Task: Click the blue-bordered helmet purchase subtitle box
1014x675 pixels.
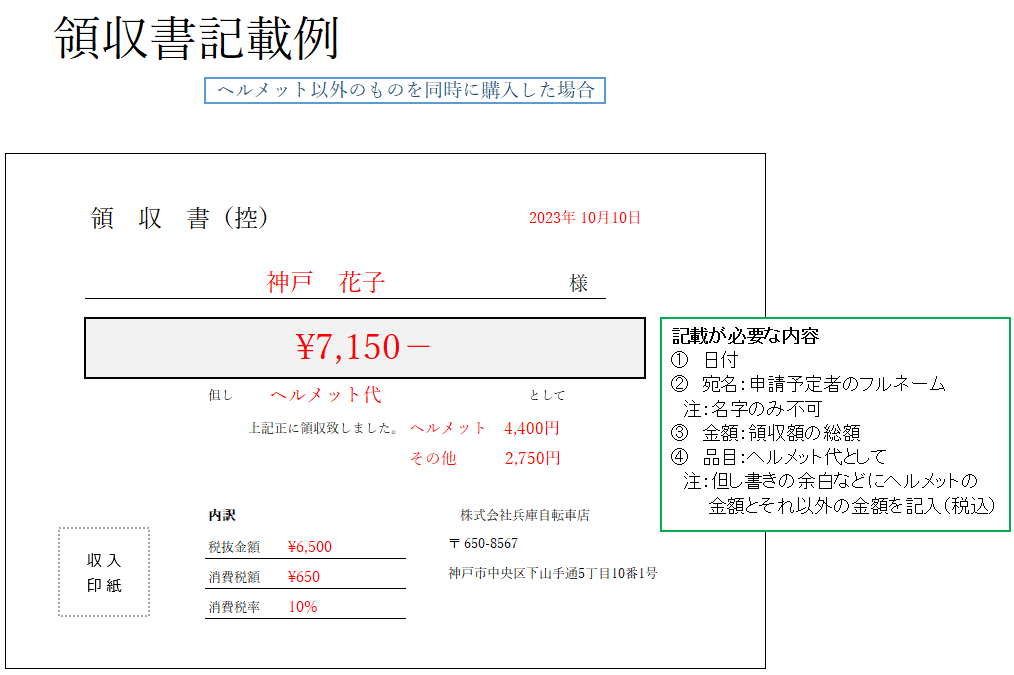Action: click(405, 90)
